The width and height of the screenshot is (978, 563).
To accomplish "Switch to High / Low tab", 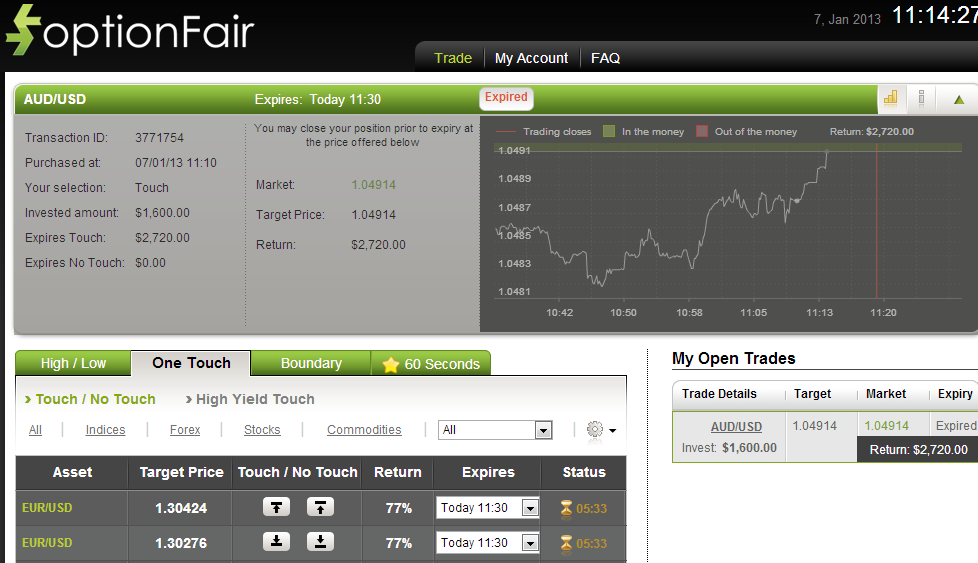I will point(73,363).
